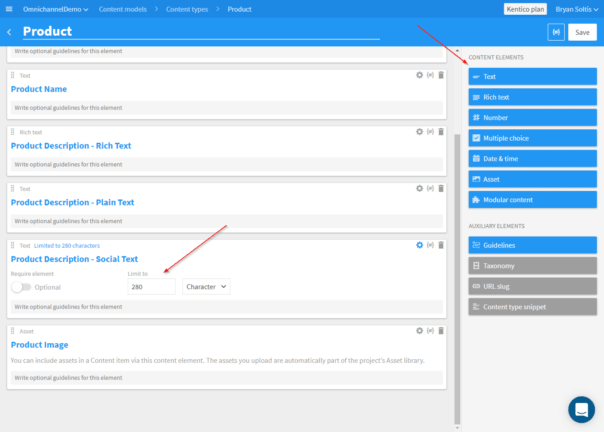Navigate to Content models breadcrumb

click(x=122, y=9)
